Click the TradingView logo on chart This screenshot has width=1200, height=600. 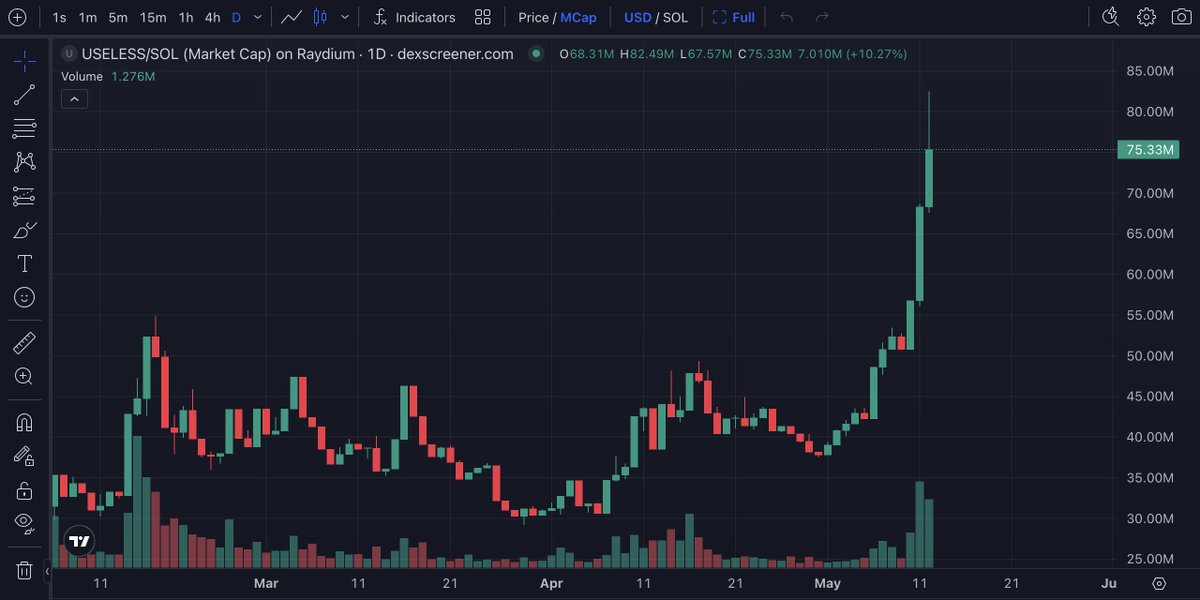pyautogui.click(x=80, y=541)
